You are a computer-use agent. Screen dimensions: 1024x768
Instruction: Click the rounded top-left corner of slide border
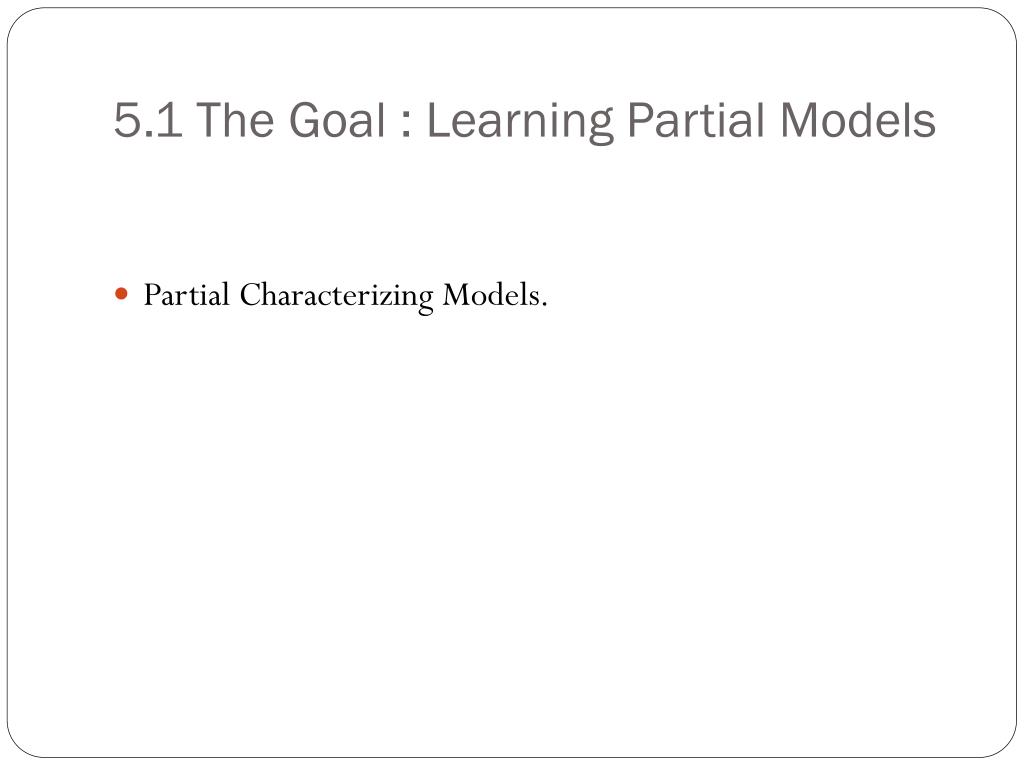pyautogui.click(x=20, y=21)
